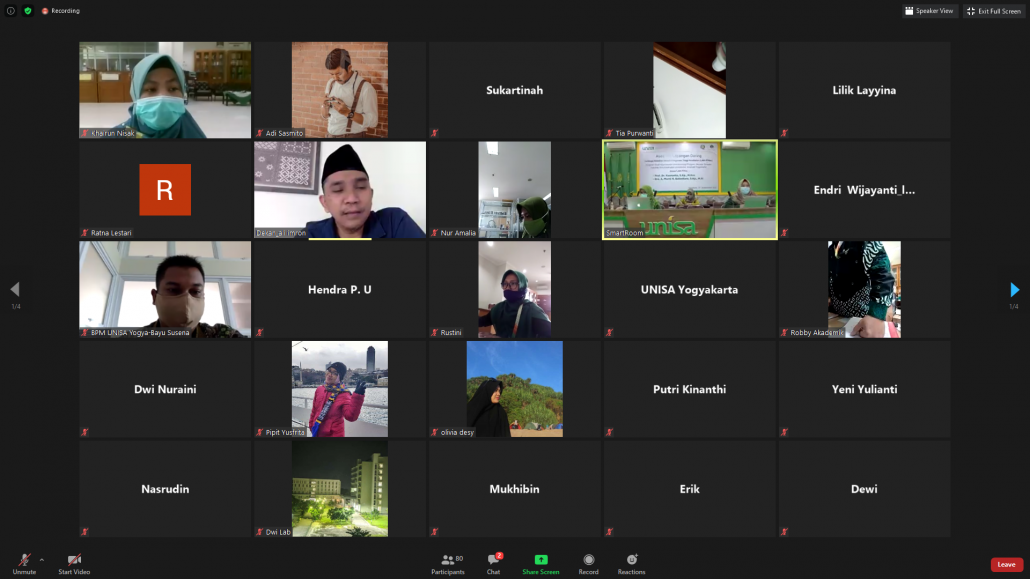Image resolution: width=1030 pixels, height=579 pixels.
Task: Click the green encryption shield icon
Action: point(28,11)
